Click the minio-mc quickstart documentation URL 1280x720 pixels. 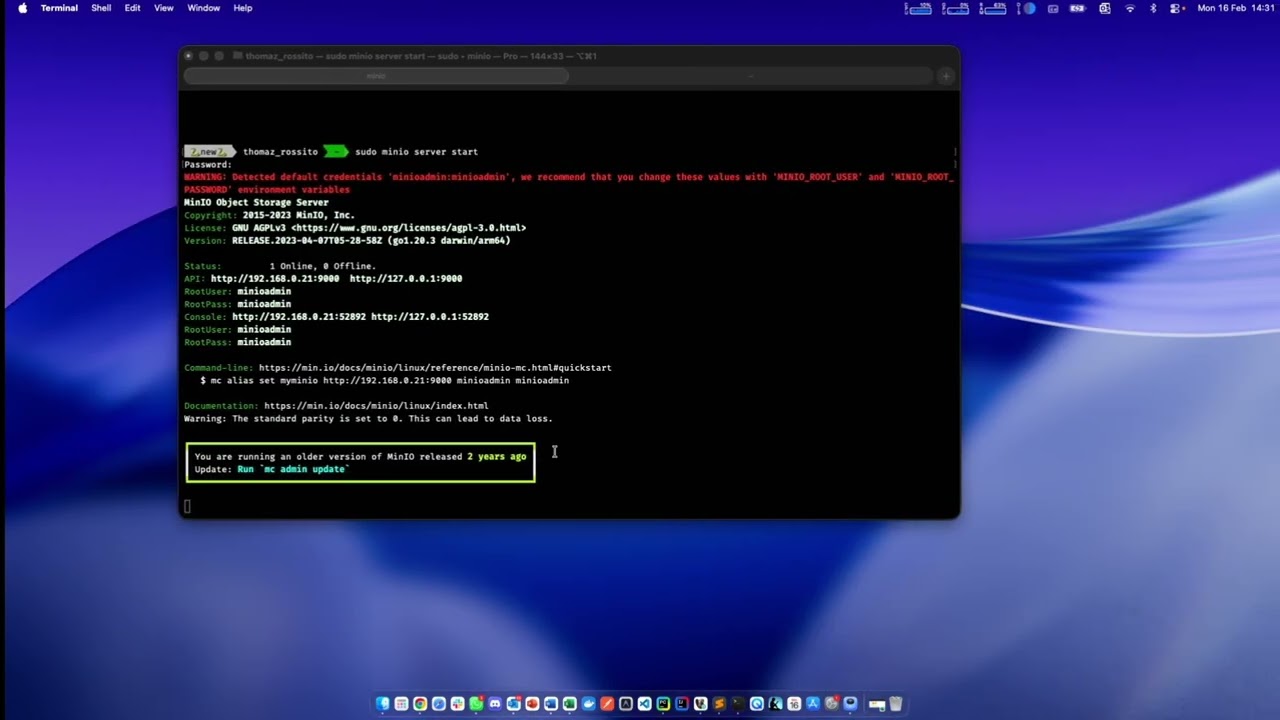(435, 367)
